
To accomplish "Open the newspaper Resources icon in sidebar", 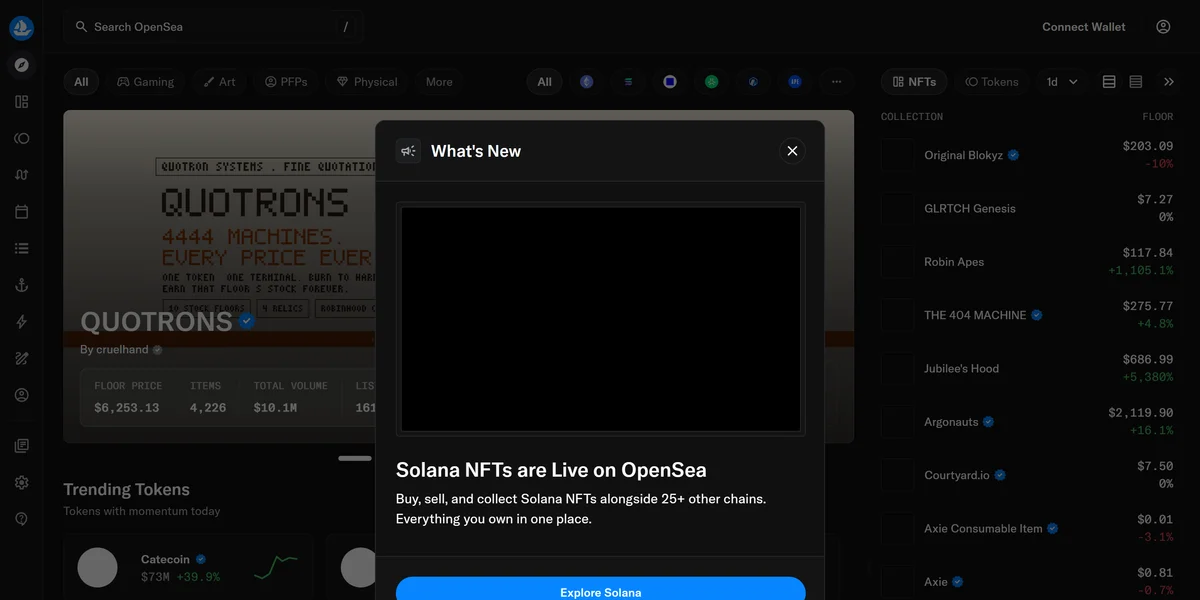I will [x=22, y=446].
